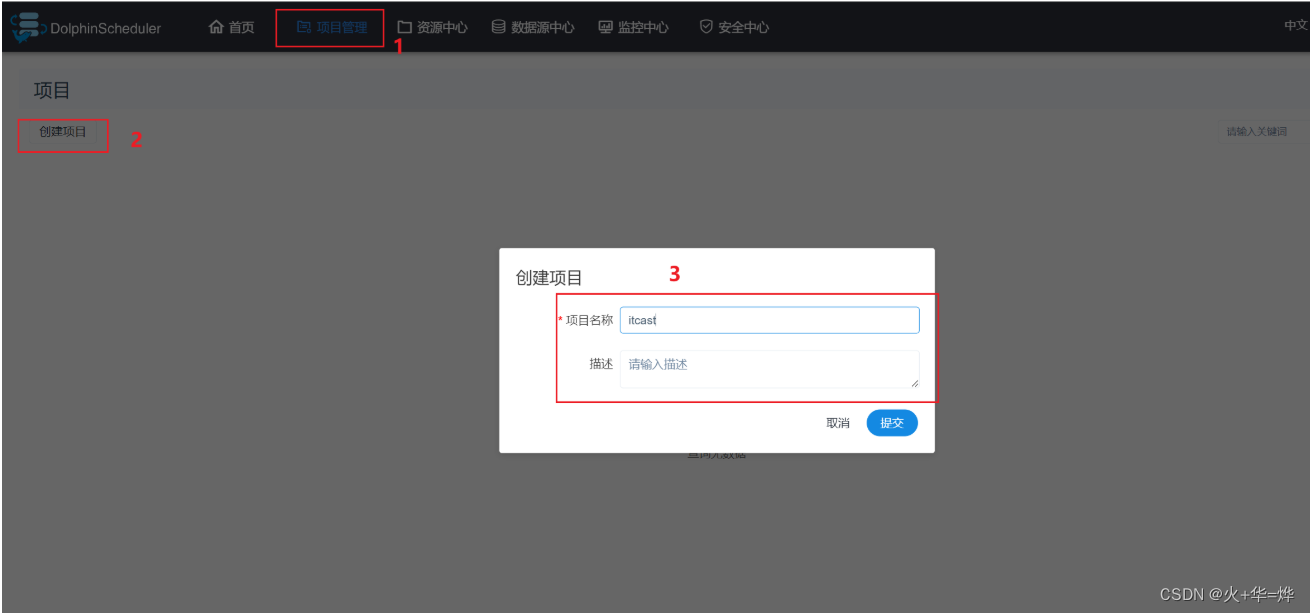This screenshot has width=1310, height=613.
Task: Open the 项目管理 menu
Action: (x=332, y=27)
